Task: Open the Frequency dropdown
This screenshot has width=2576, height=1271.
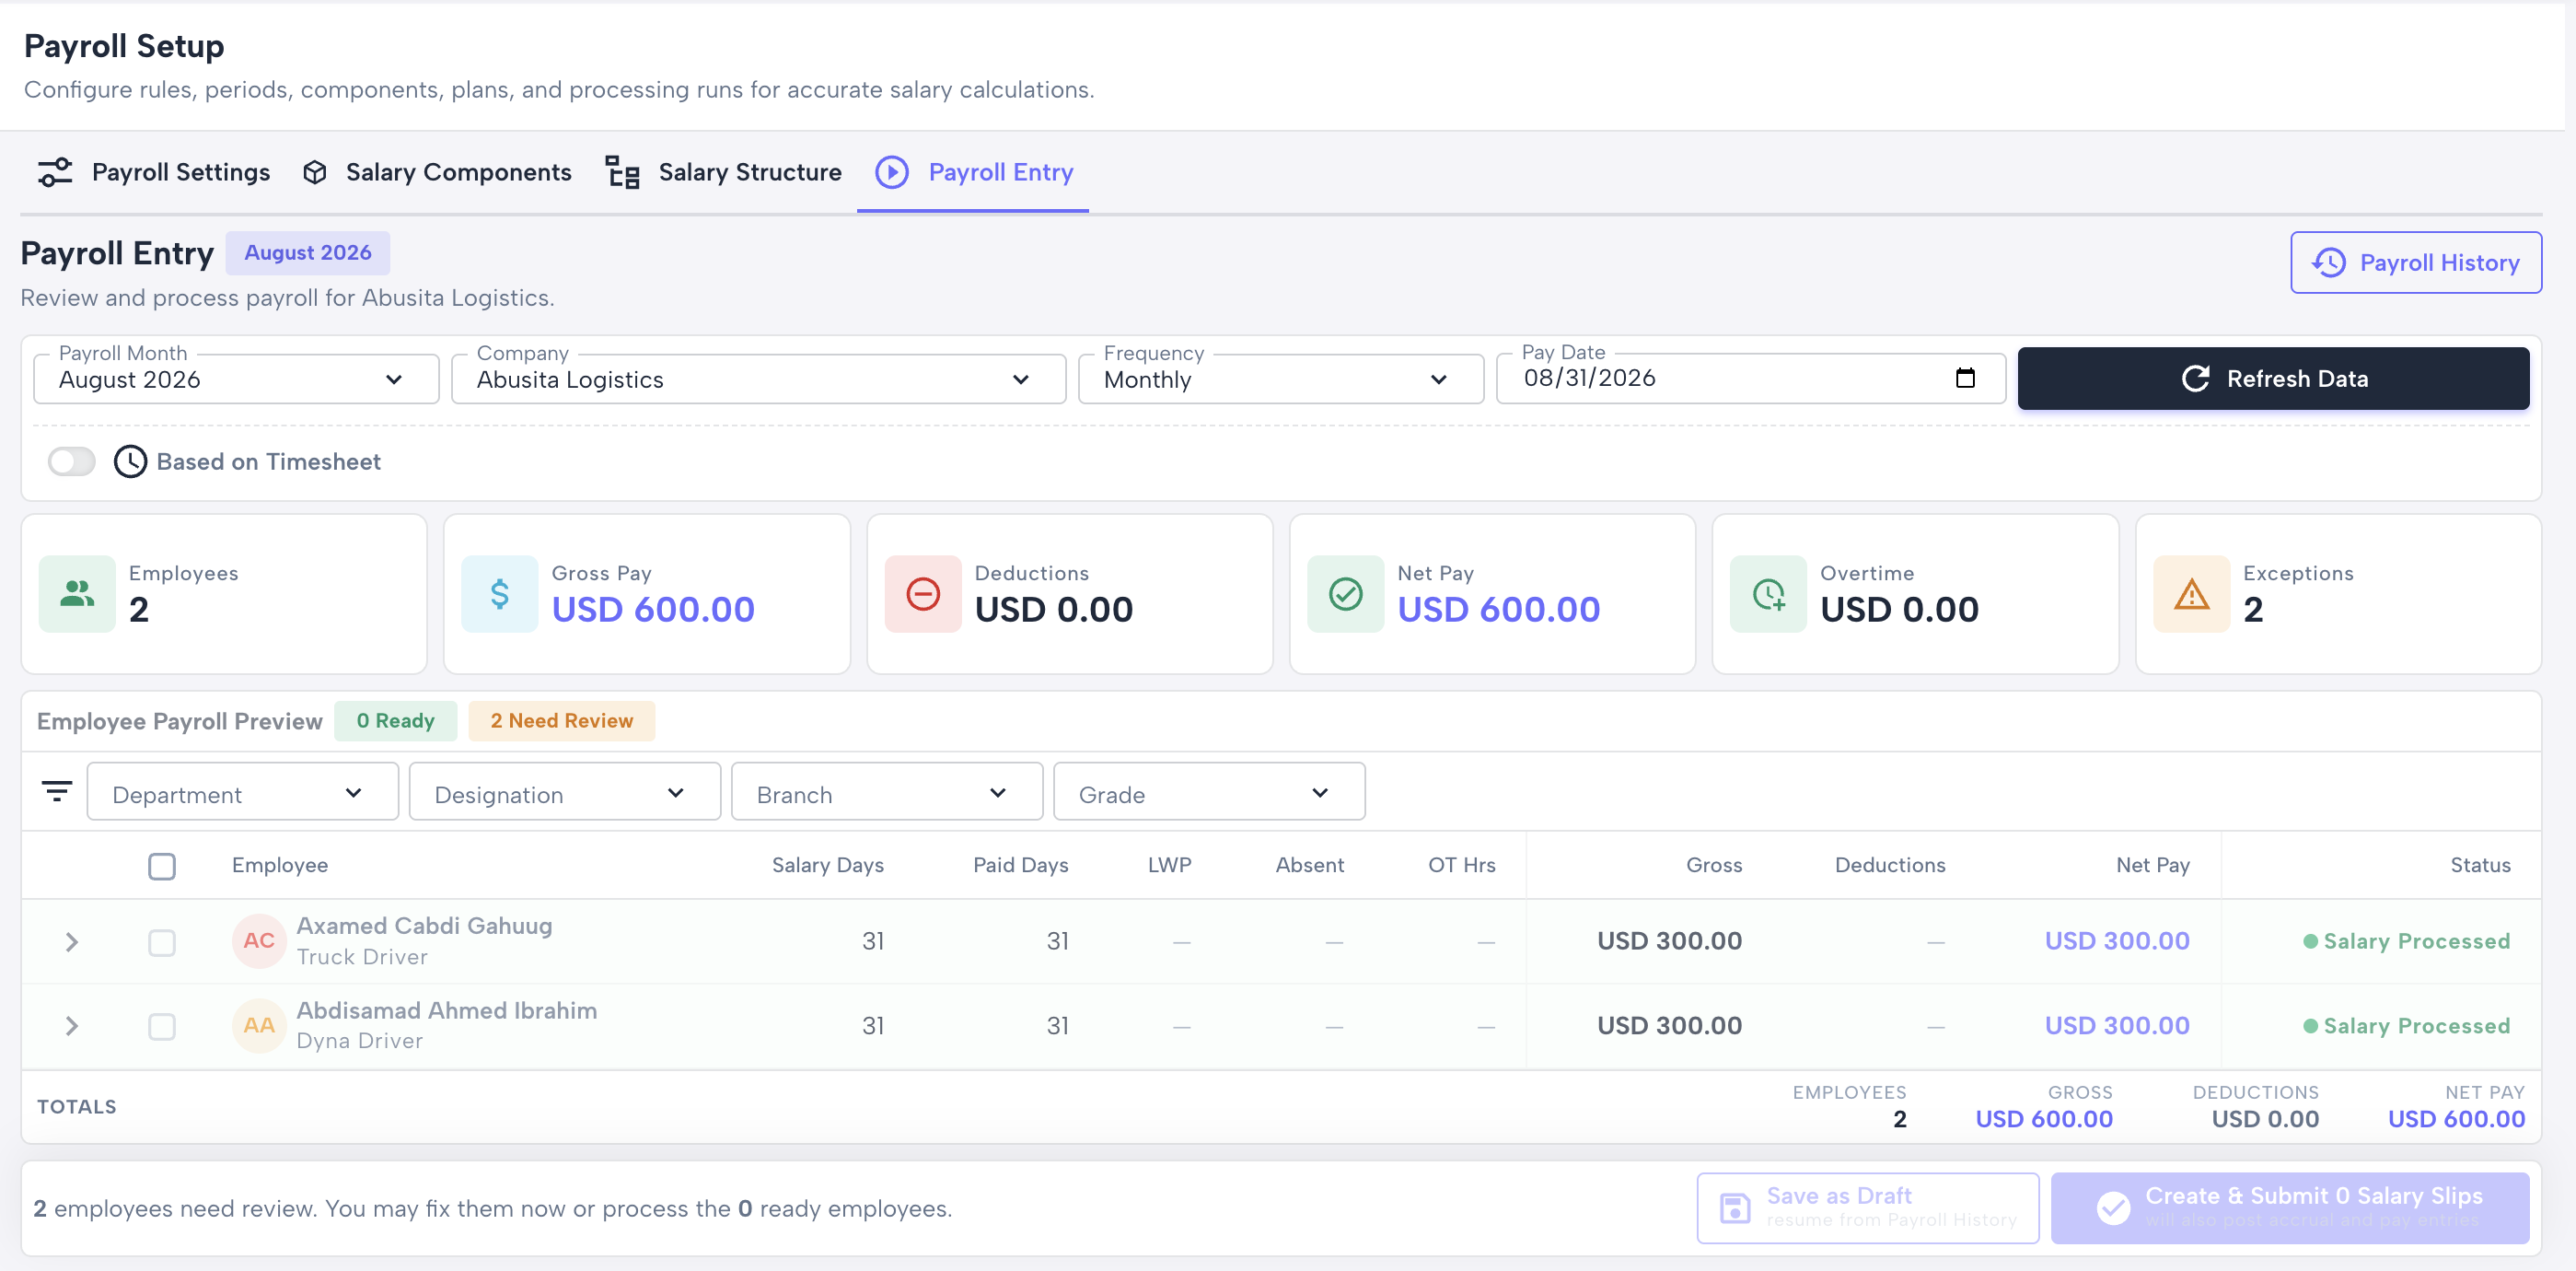Action: coord(1281,379)
